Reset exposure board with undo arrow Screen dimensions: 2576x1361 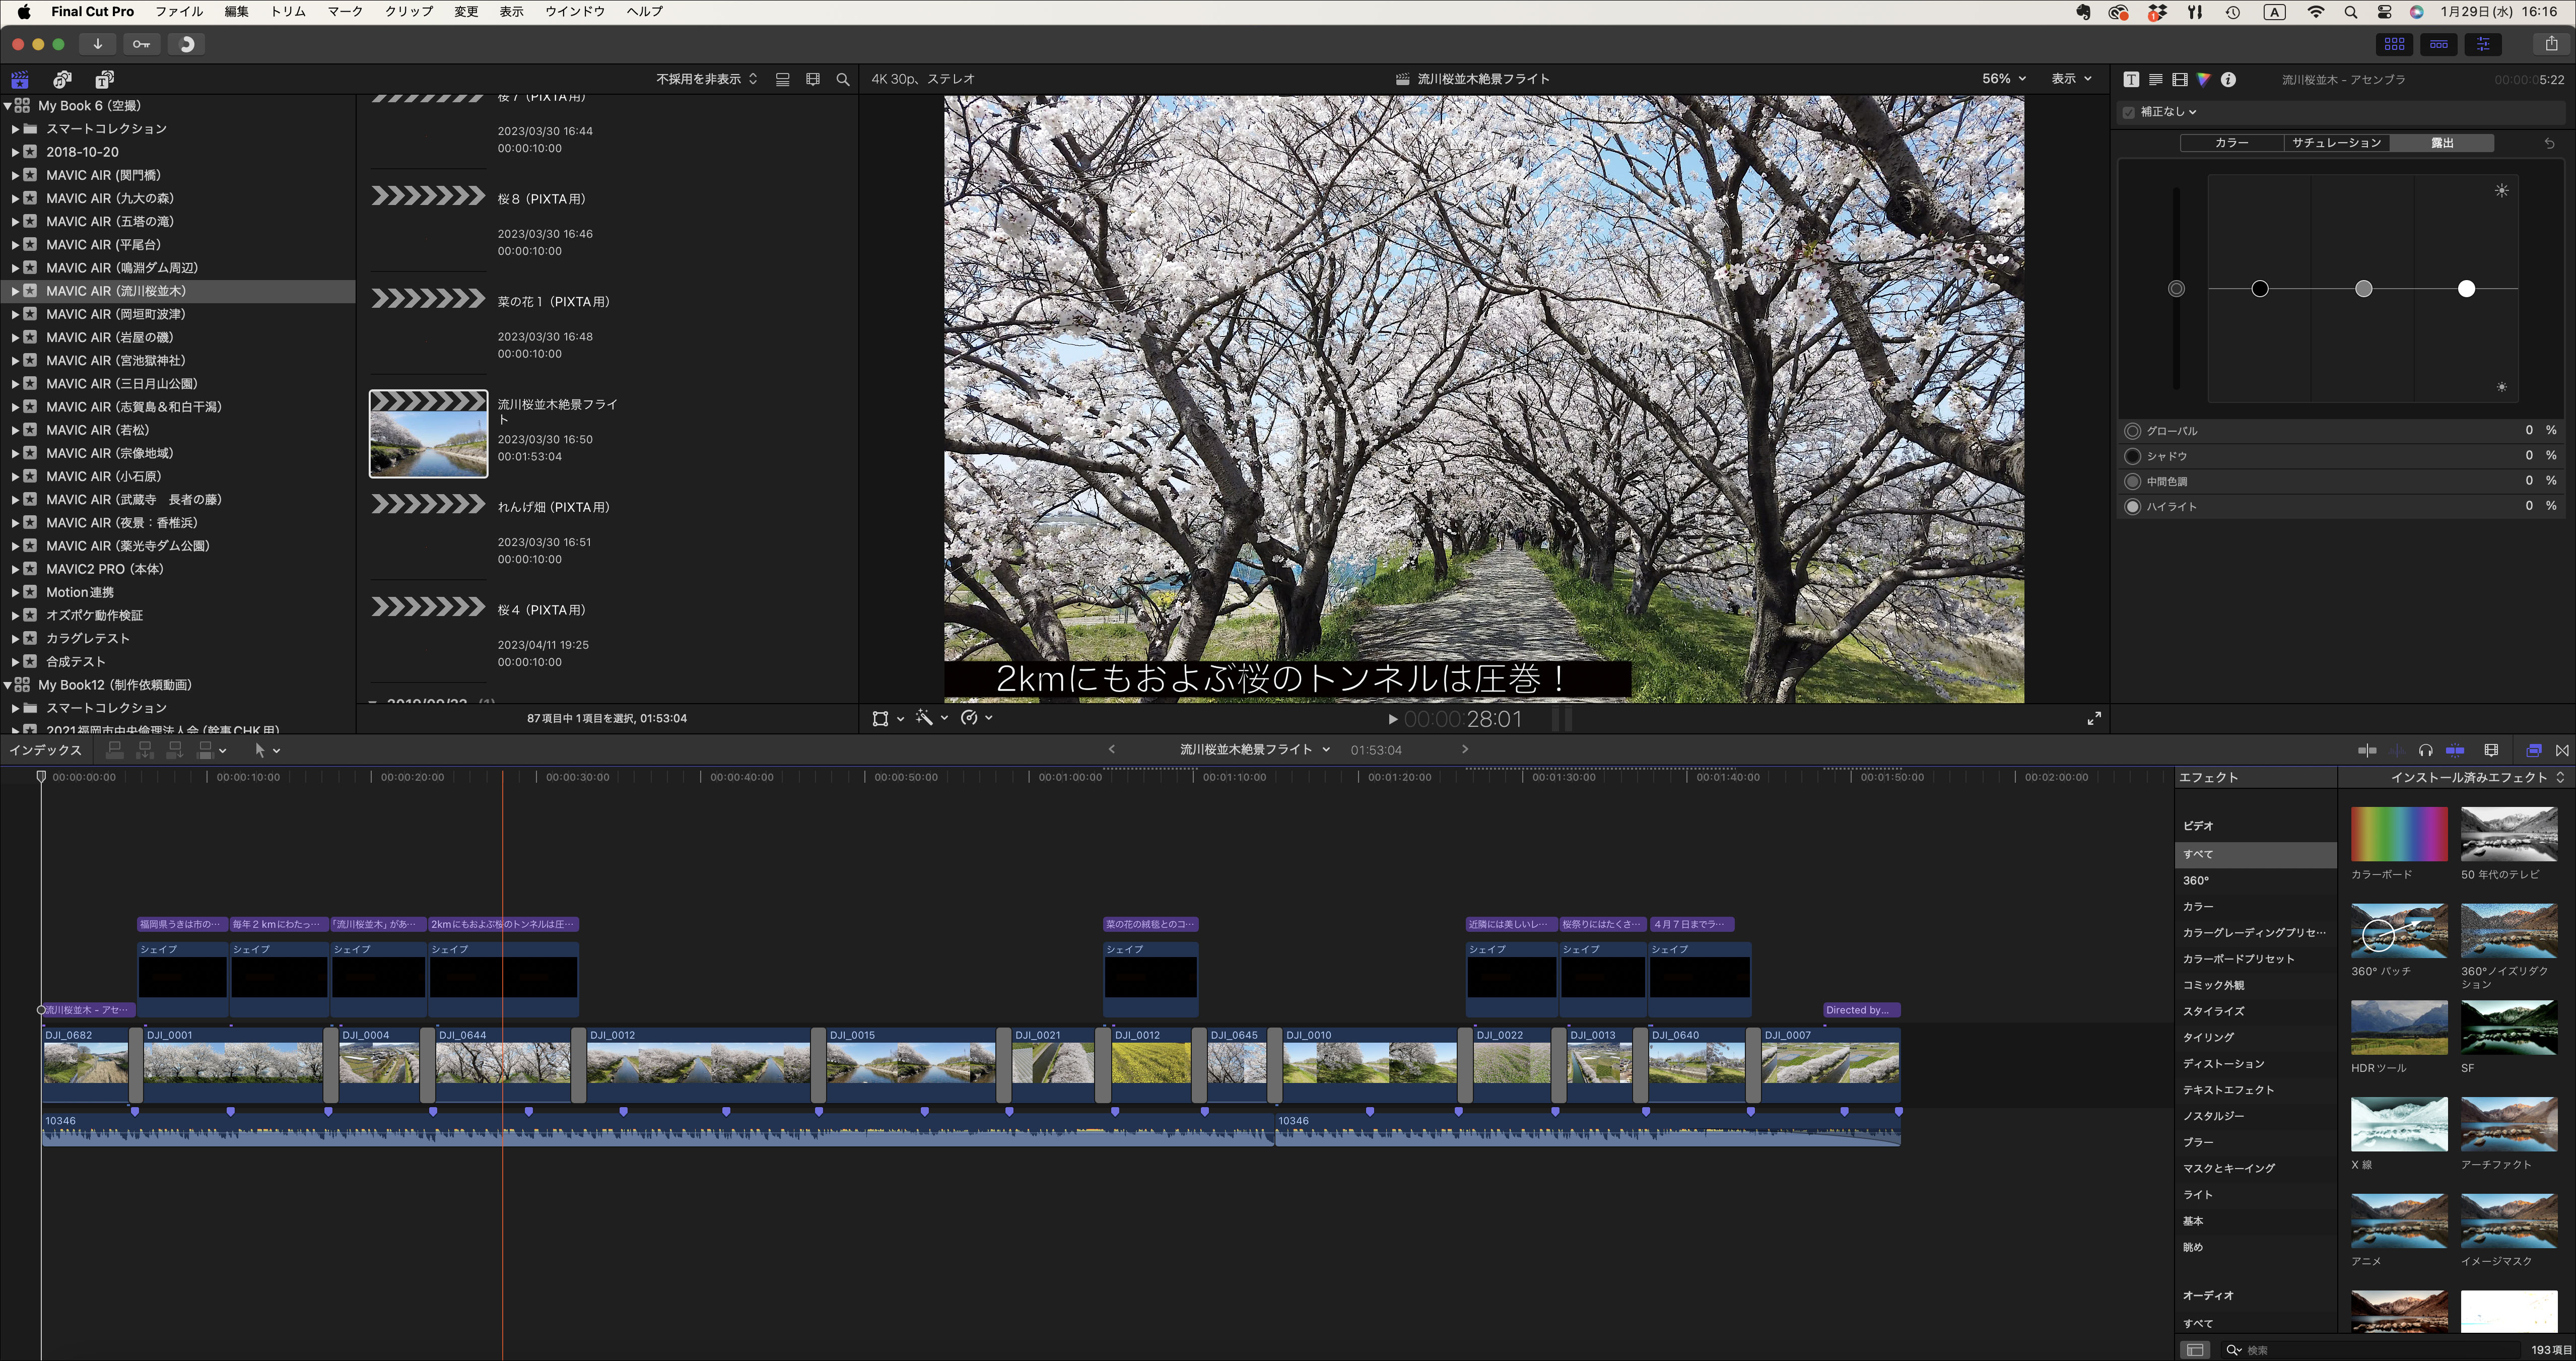[2549, 143]
